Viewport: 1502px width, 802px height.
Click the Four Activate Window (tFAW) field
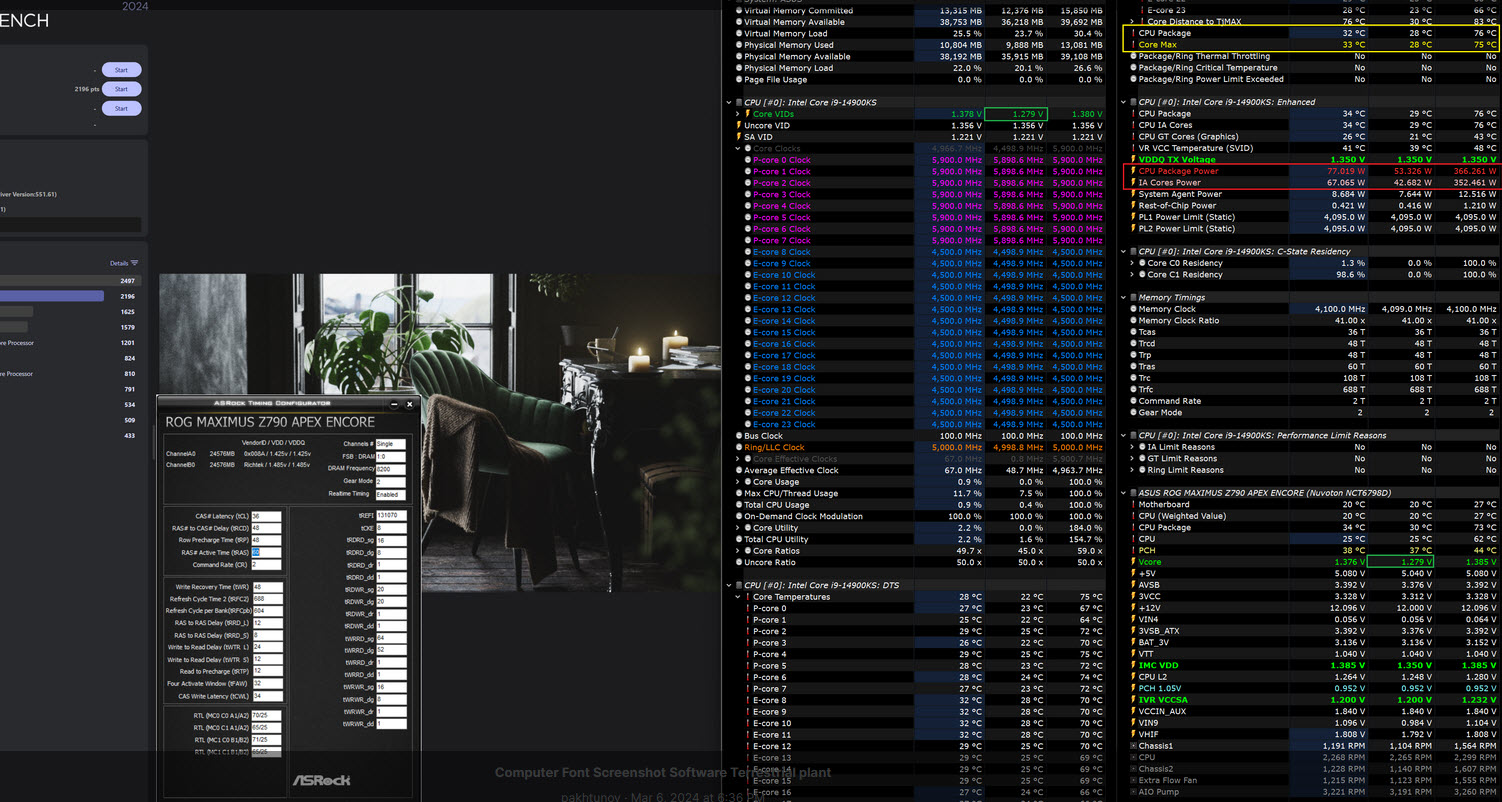267,684
